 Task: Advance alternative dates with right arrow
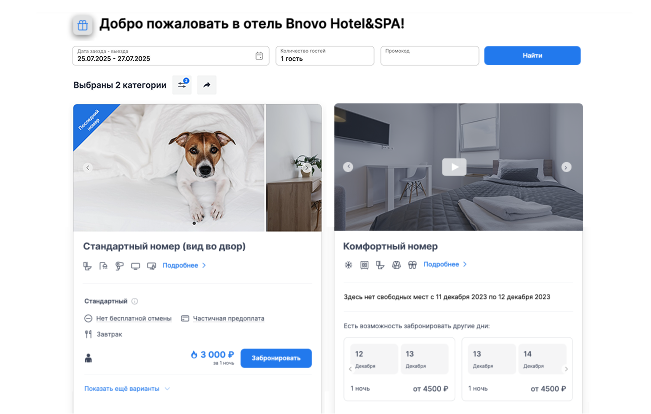566,369
